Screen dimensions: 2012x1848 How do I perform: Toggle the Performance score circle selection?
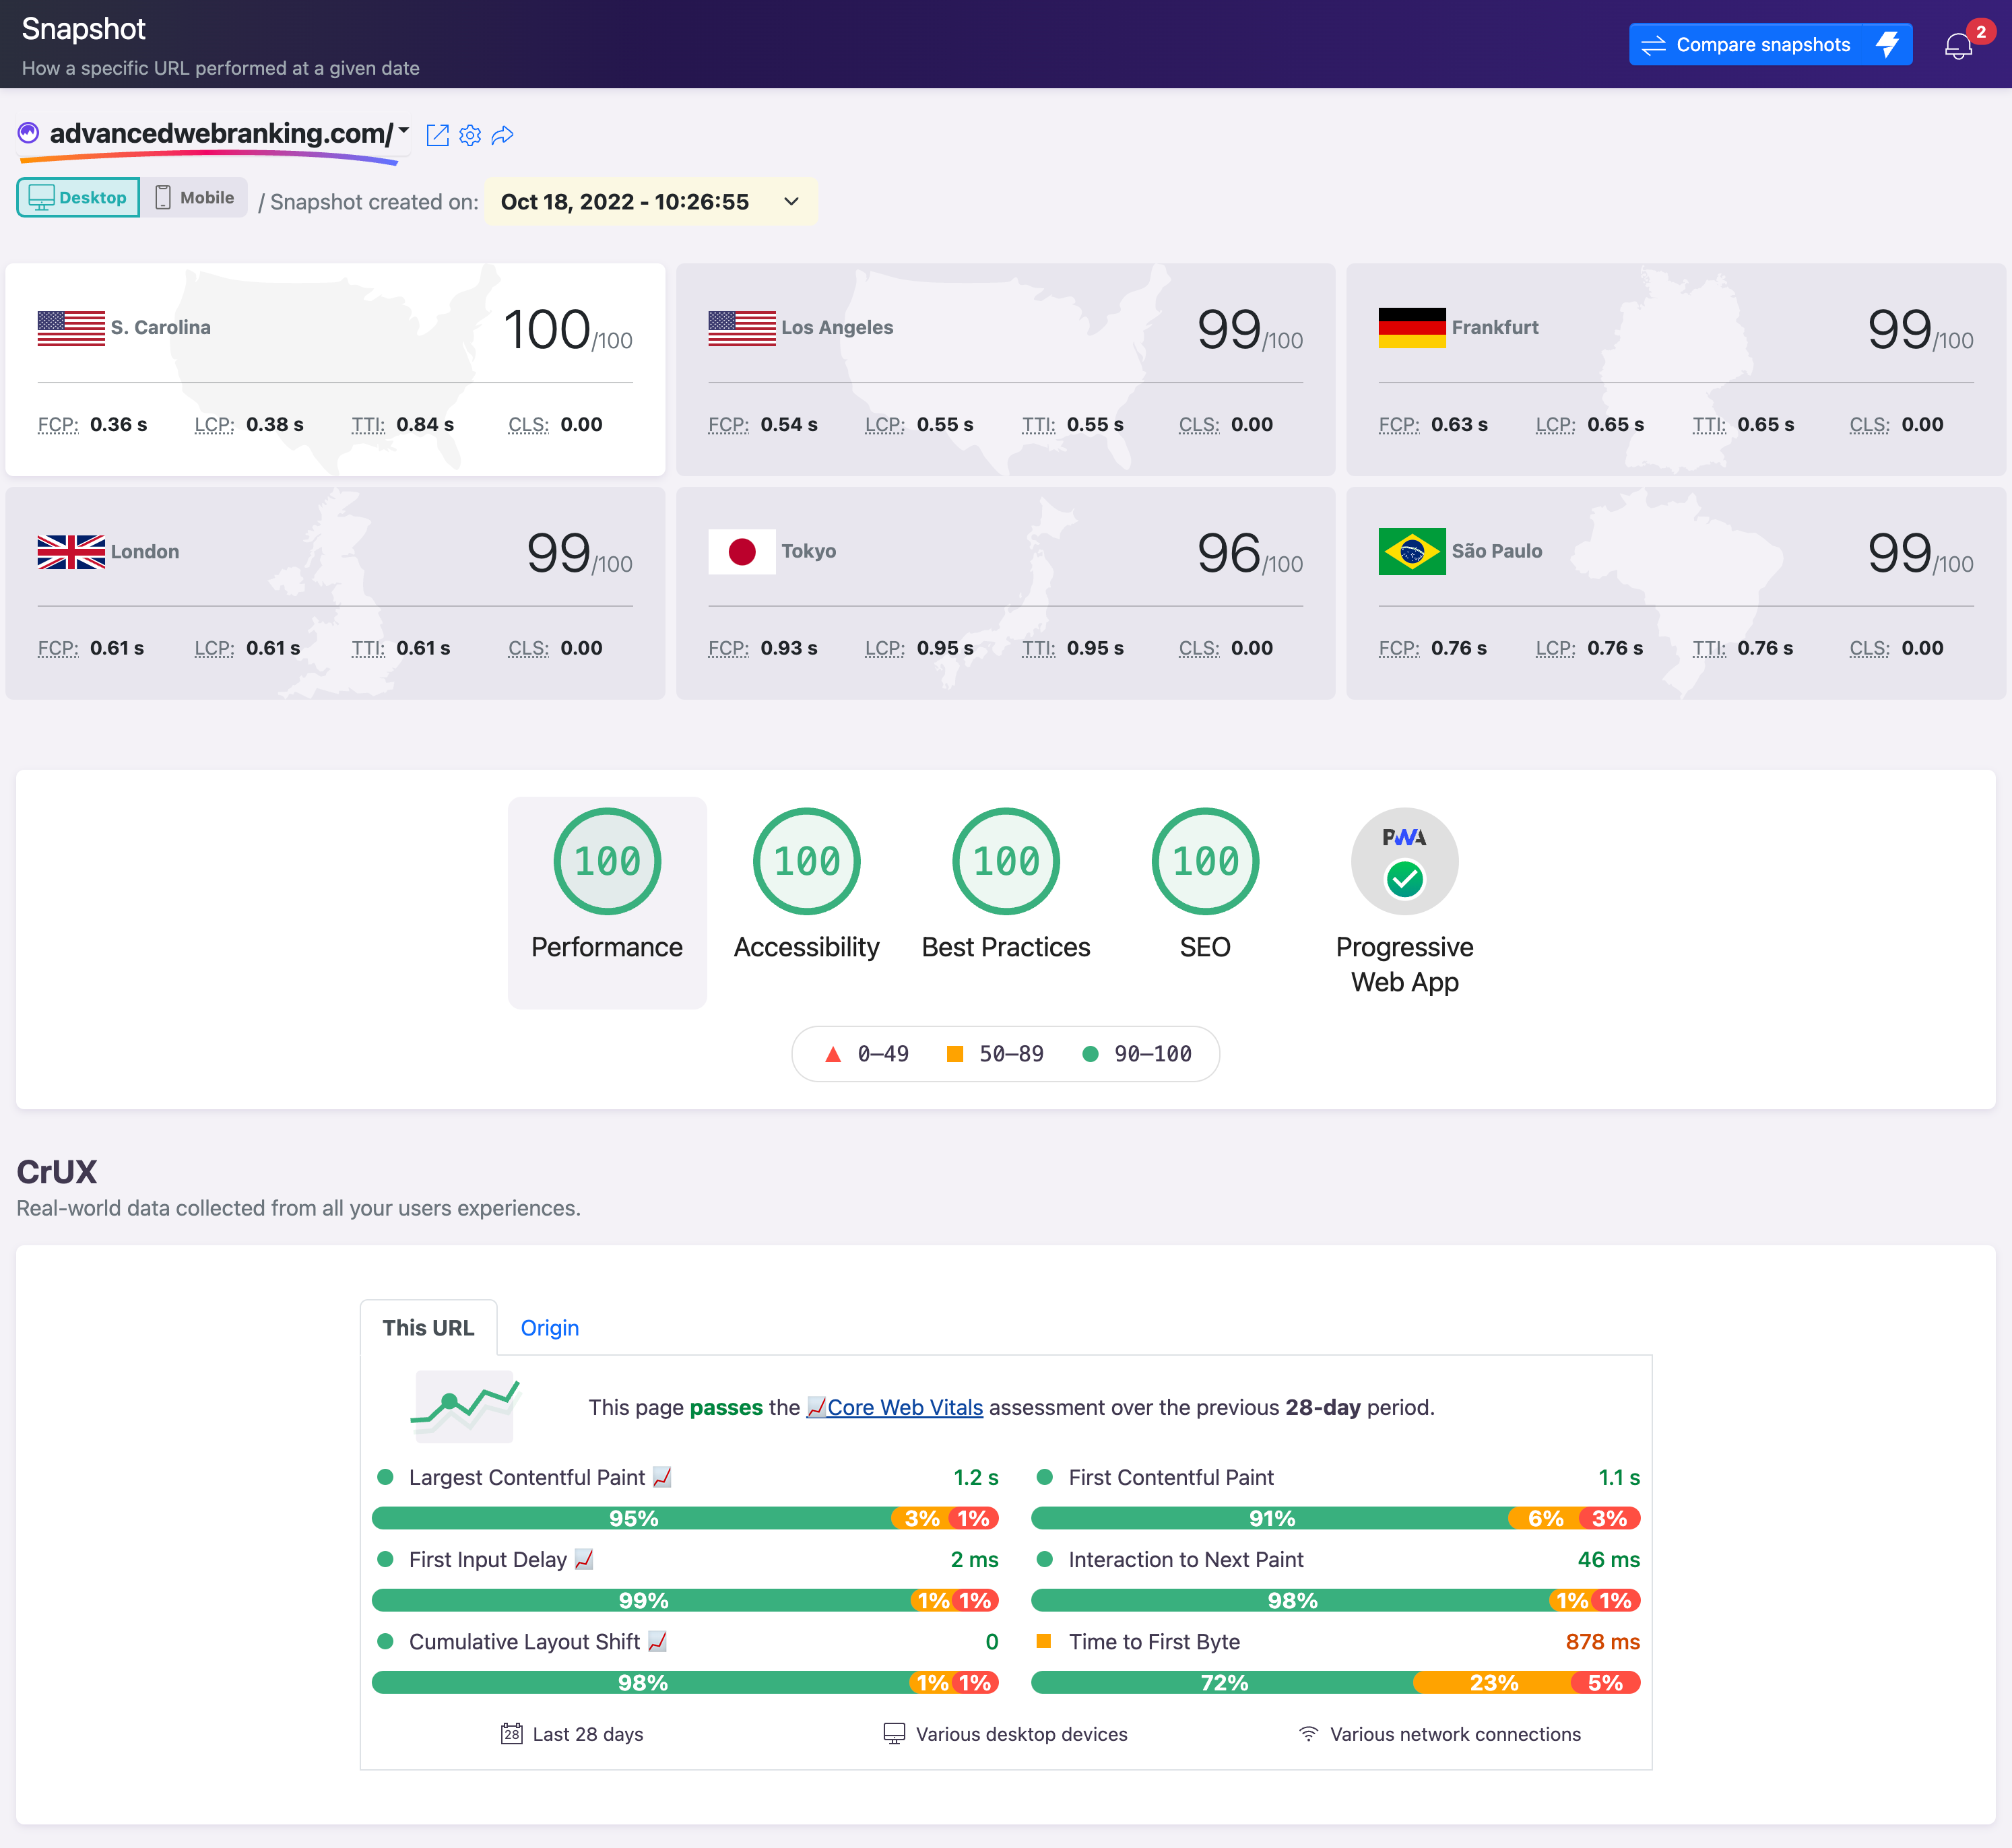606,861
